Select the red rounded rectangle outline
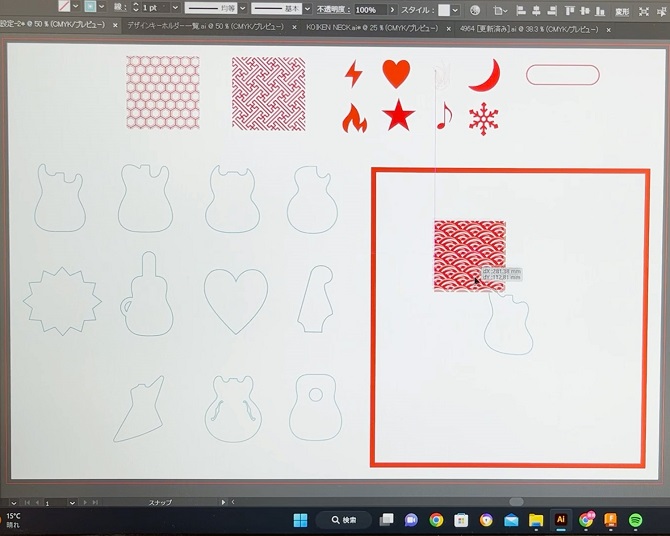 (563, 75)
